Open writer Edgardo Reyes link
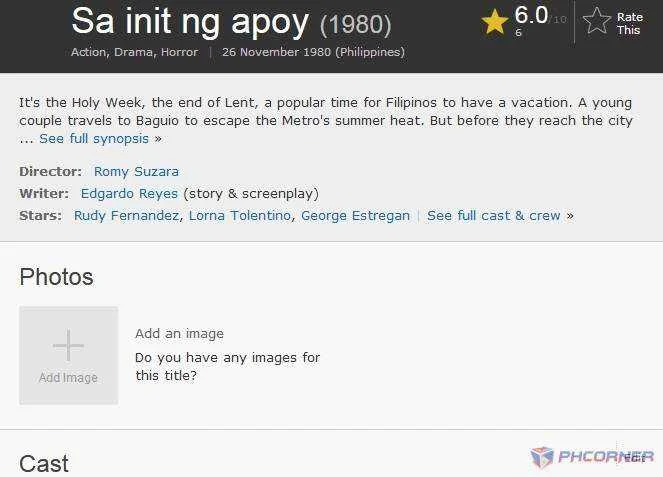This screenshot has height=477, width=663. [x=129, y=193]
